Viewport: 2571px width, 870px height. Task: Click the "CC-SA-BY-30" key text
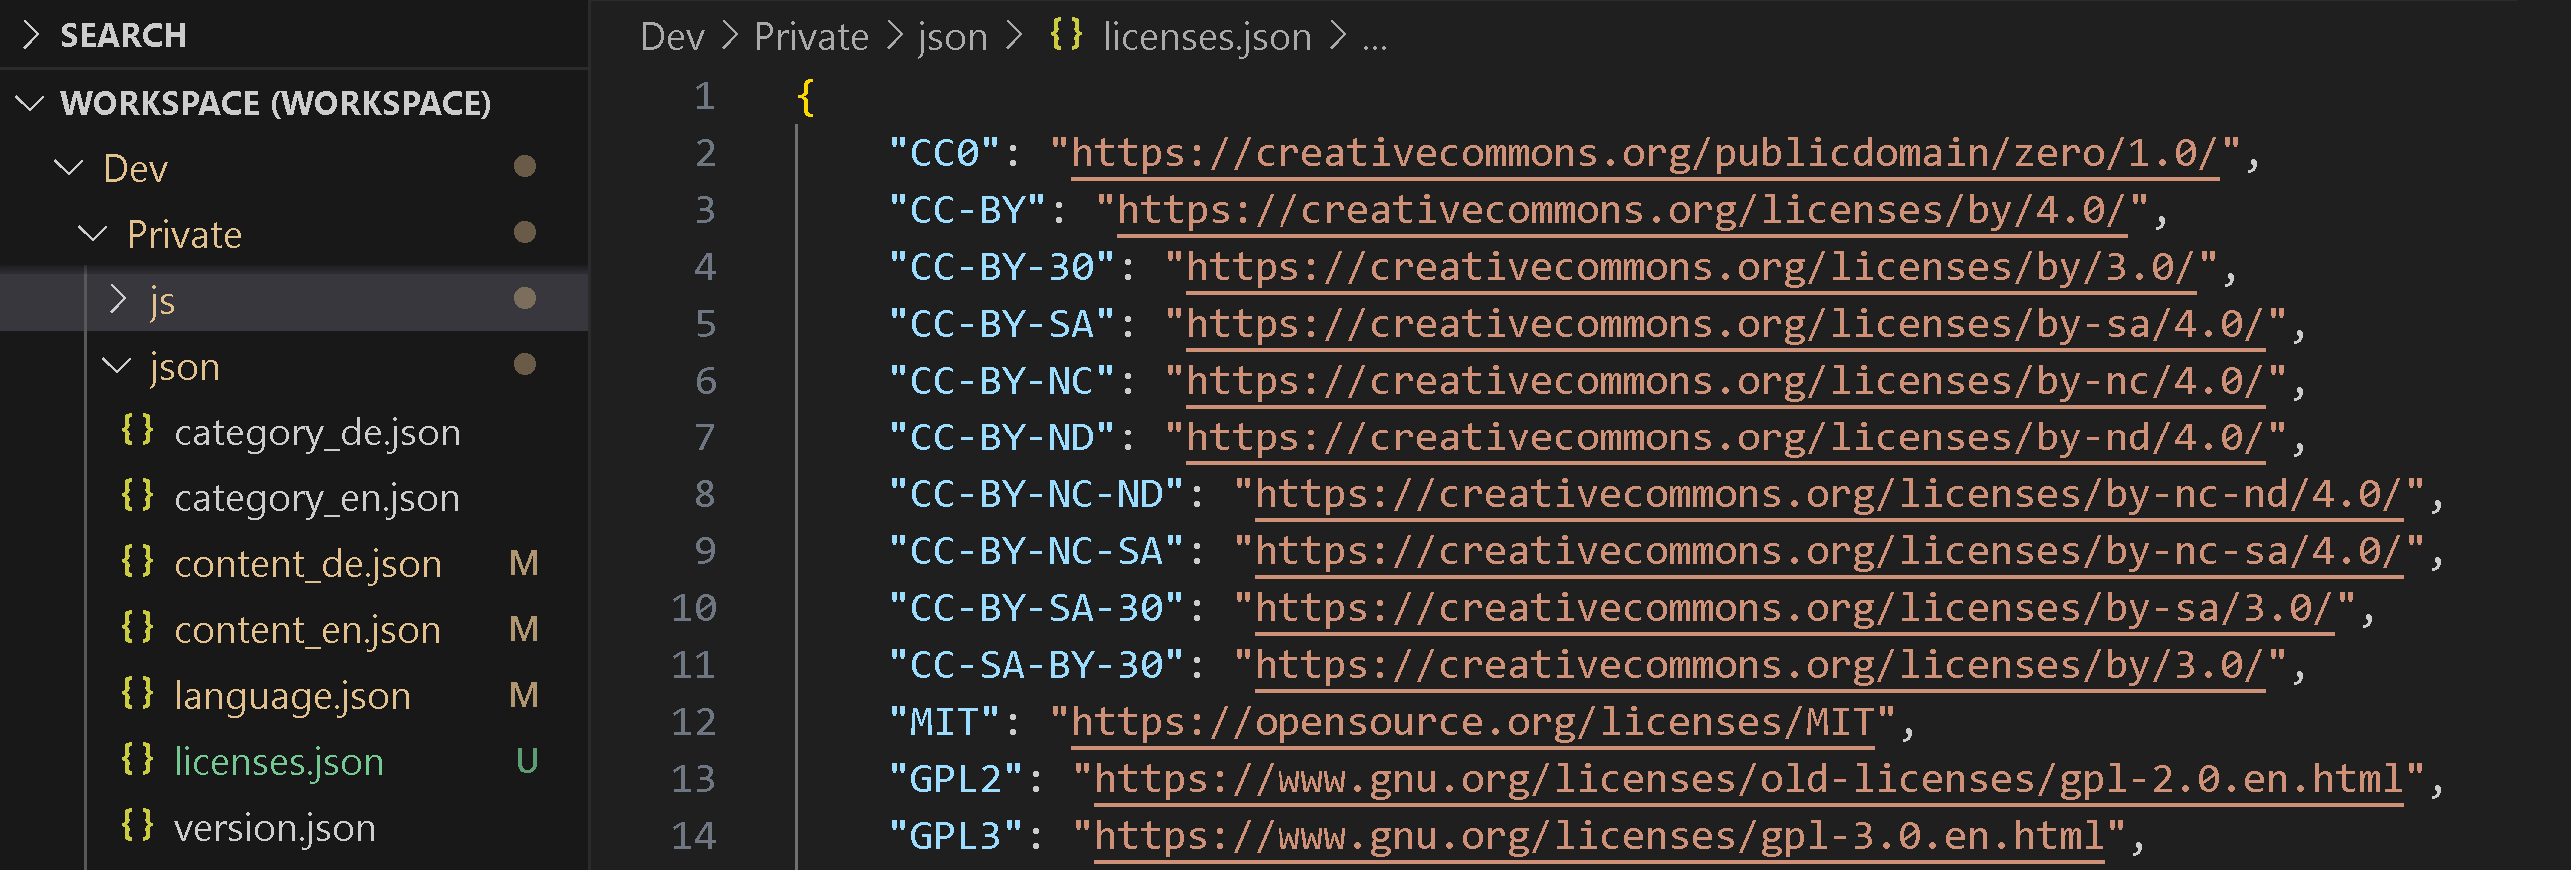coord(1036,665)
